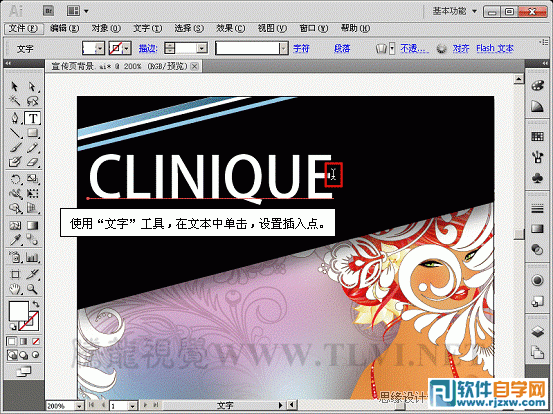Set paint mode to Color
553x414 pixels.
tap(12, 341)
